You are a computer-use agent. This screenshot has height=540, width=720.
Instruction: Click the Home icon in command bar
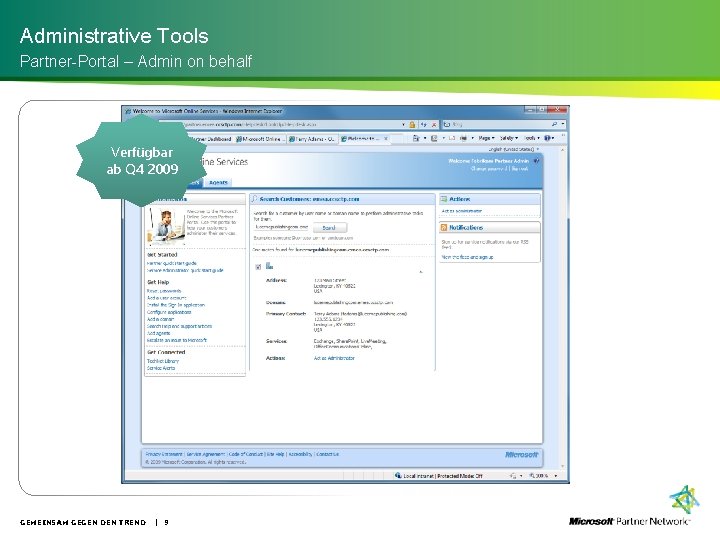click(417, 138)
